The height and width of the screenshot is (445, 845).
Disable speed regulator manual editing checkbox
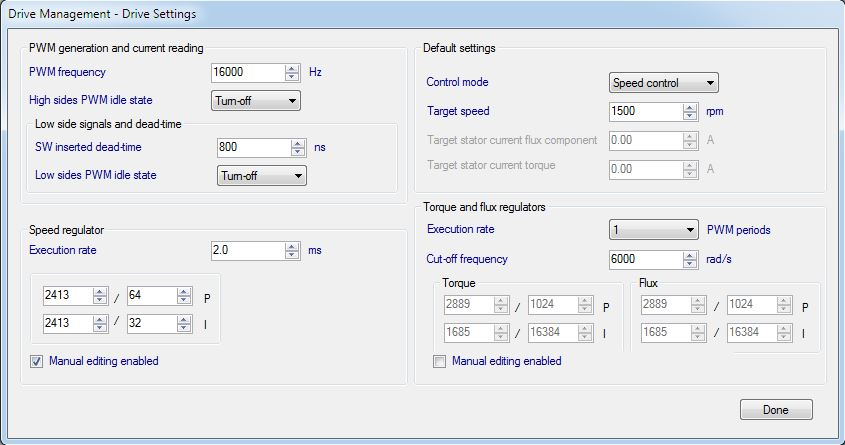(x=36, y=361)
